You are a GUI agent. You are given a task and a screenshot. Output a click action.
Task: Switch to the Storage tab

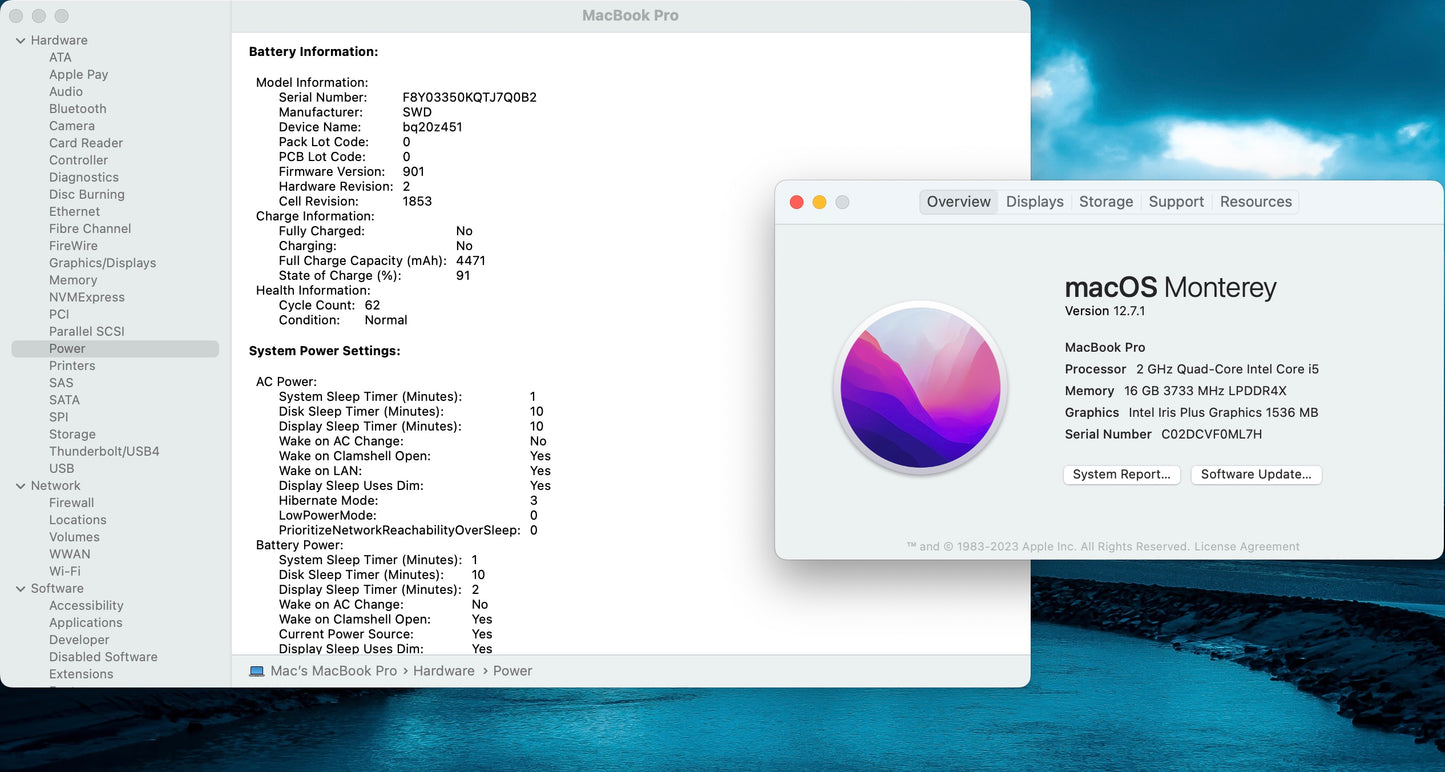[x=1106, y=202]
